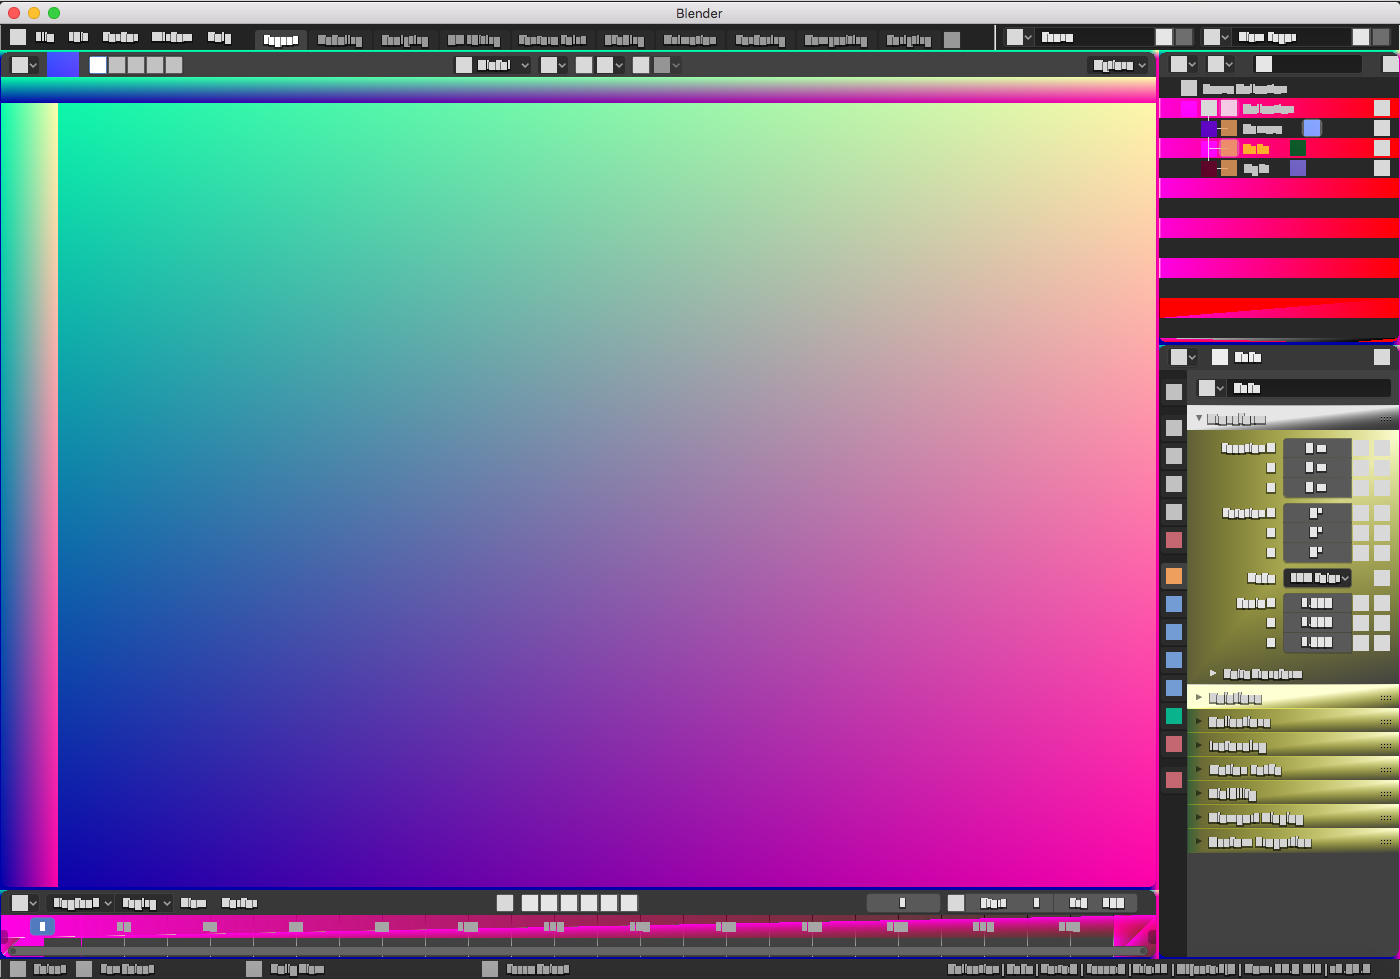Toggle snapping in the viewport header
The width and height of the screenshot is (1400, 979).
[x=584, y=65]
